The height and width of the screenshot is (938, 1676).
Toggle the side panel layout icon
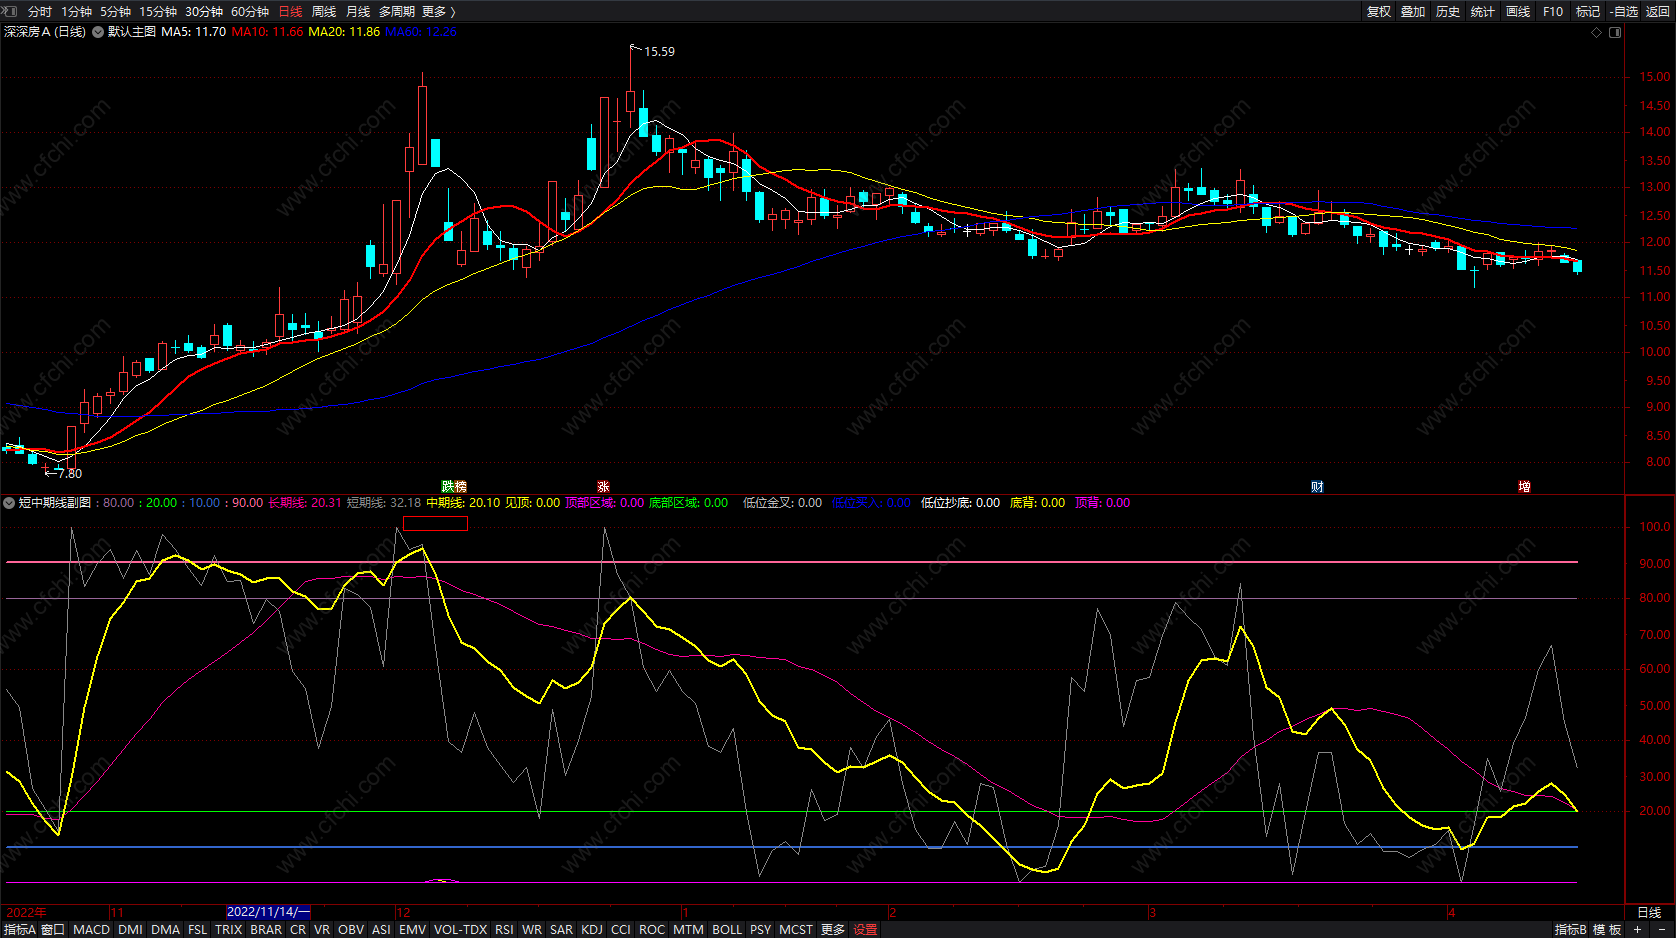click(1615, 32)
